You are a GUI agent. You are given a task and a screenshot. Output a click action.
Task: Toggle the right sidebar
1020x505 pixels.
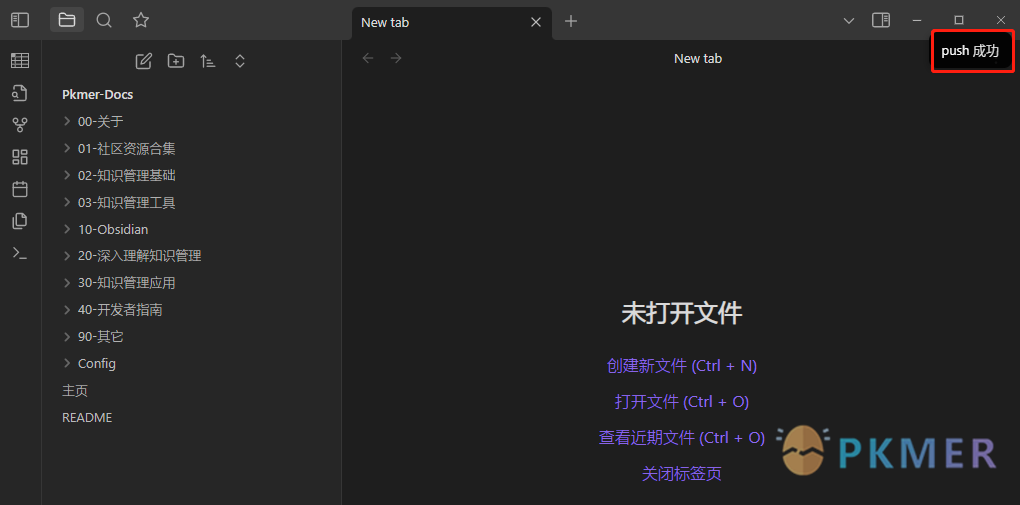[881, 21]
